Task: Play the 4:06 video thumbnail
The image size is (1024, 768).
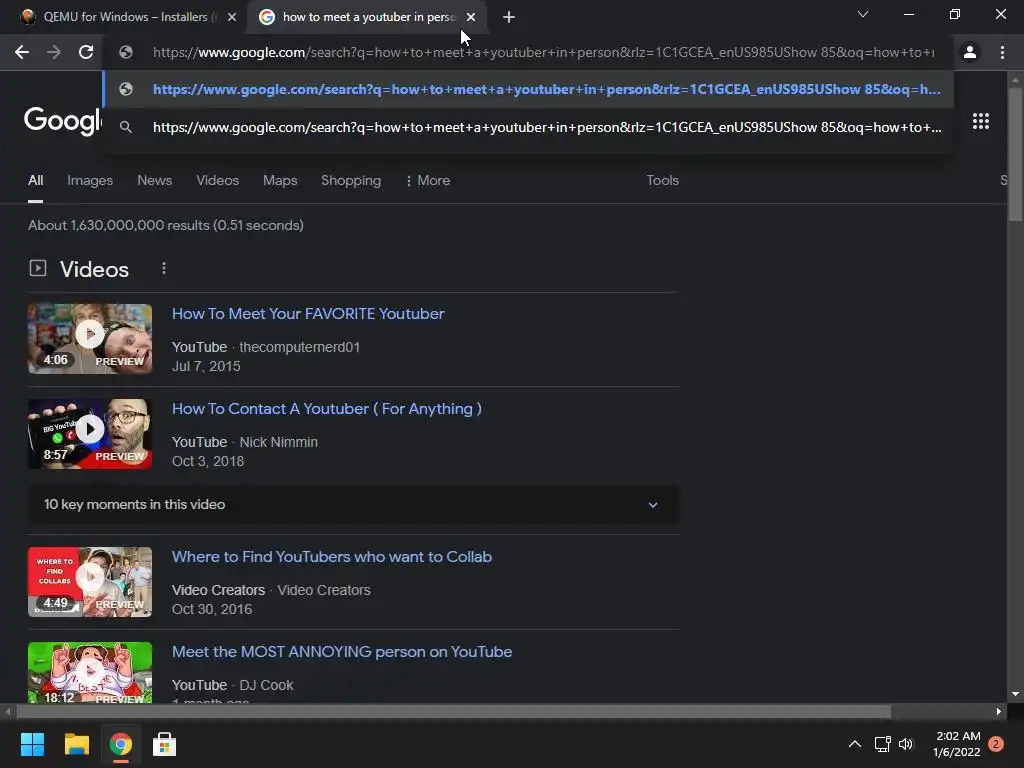Action: click(90, 338)
